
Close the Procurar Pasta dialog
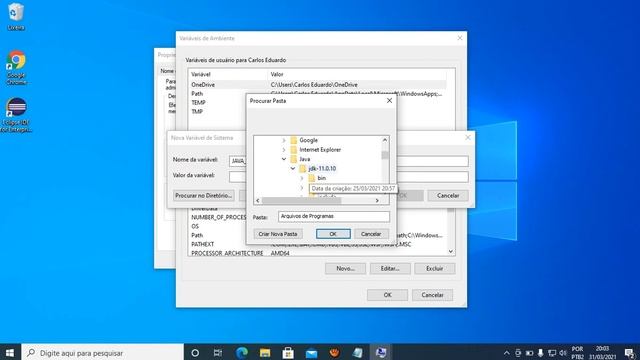pos(389,101)
